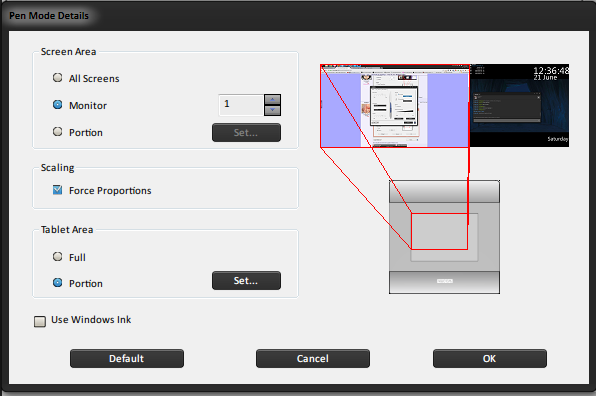Viewport: 596px width, 396px height.
Task: Decrease the monitor number with down arrow
Action: tap(273, 110)
